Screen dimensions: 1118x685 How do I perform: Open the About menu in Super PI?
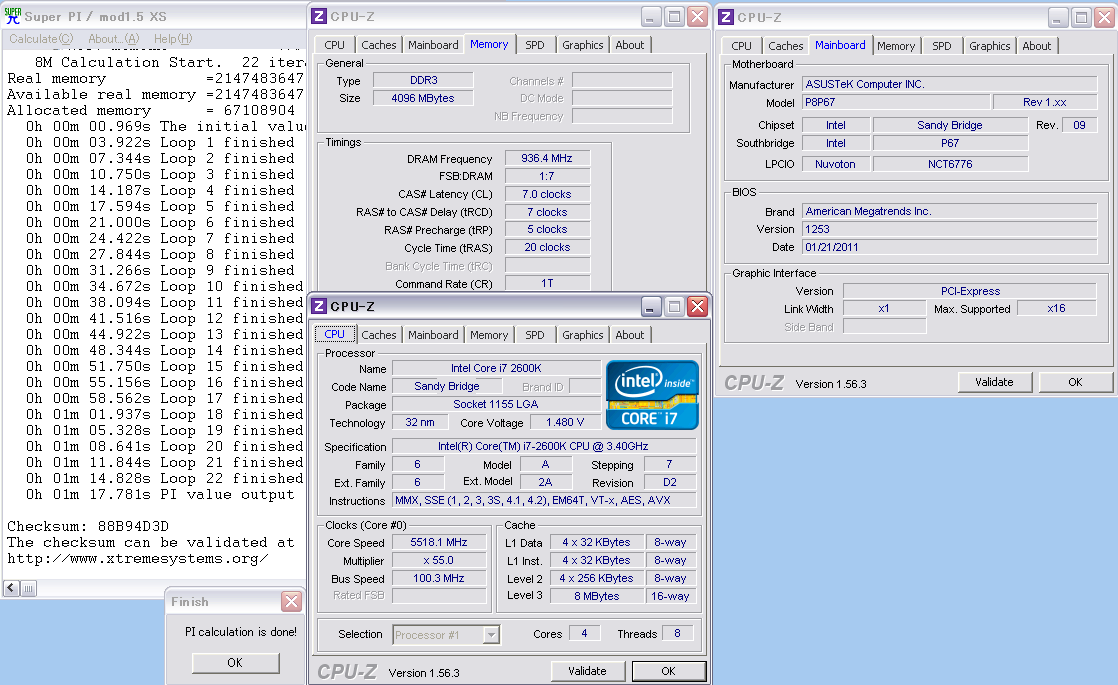point(113,39)
